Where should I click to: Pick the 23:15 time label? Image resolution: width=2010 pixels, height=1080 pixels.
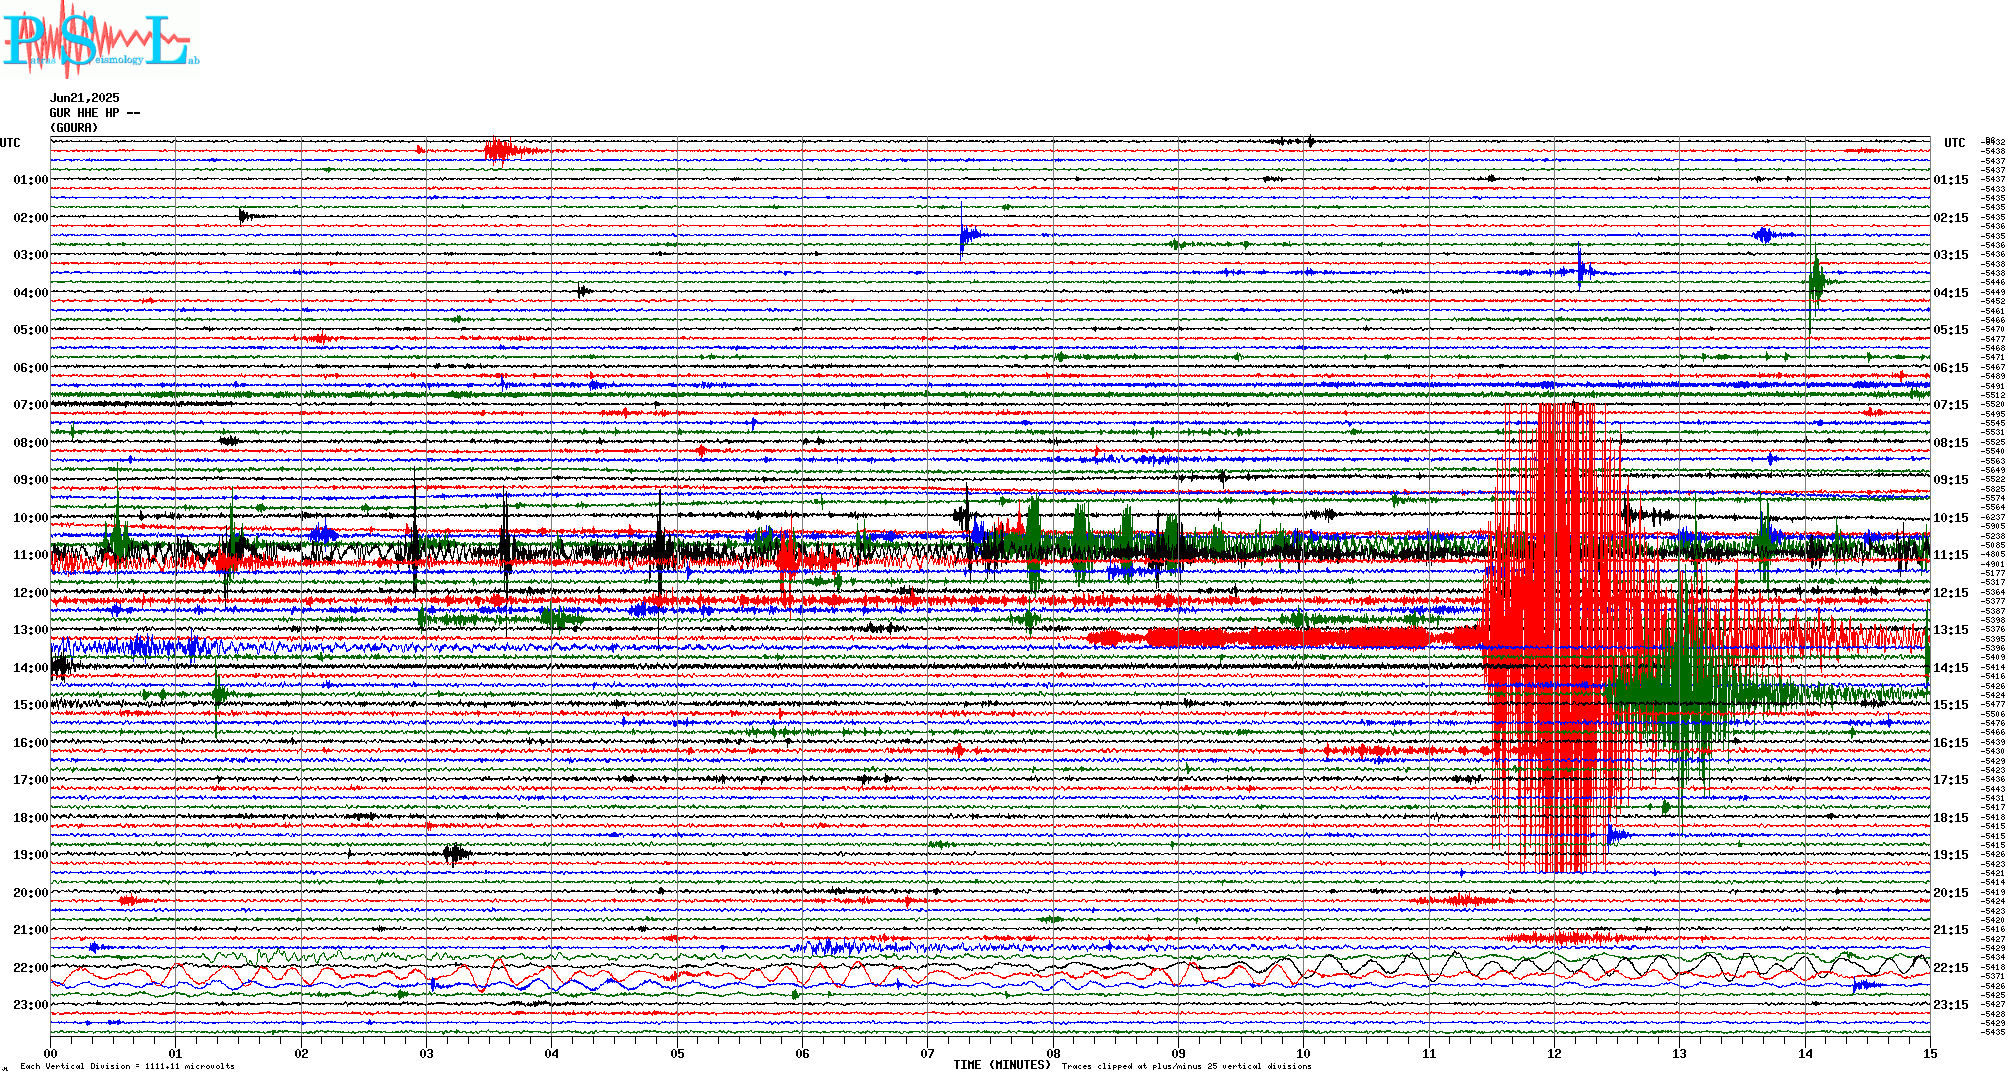[x=1951, y=1005]
